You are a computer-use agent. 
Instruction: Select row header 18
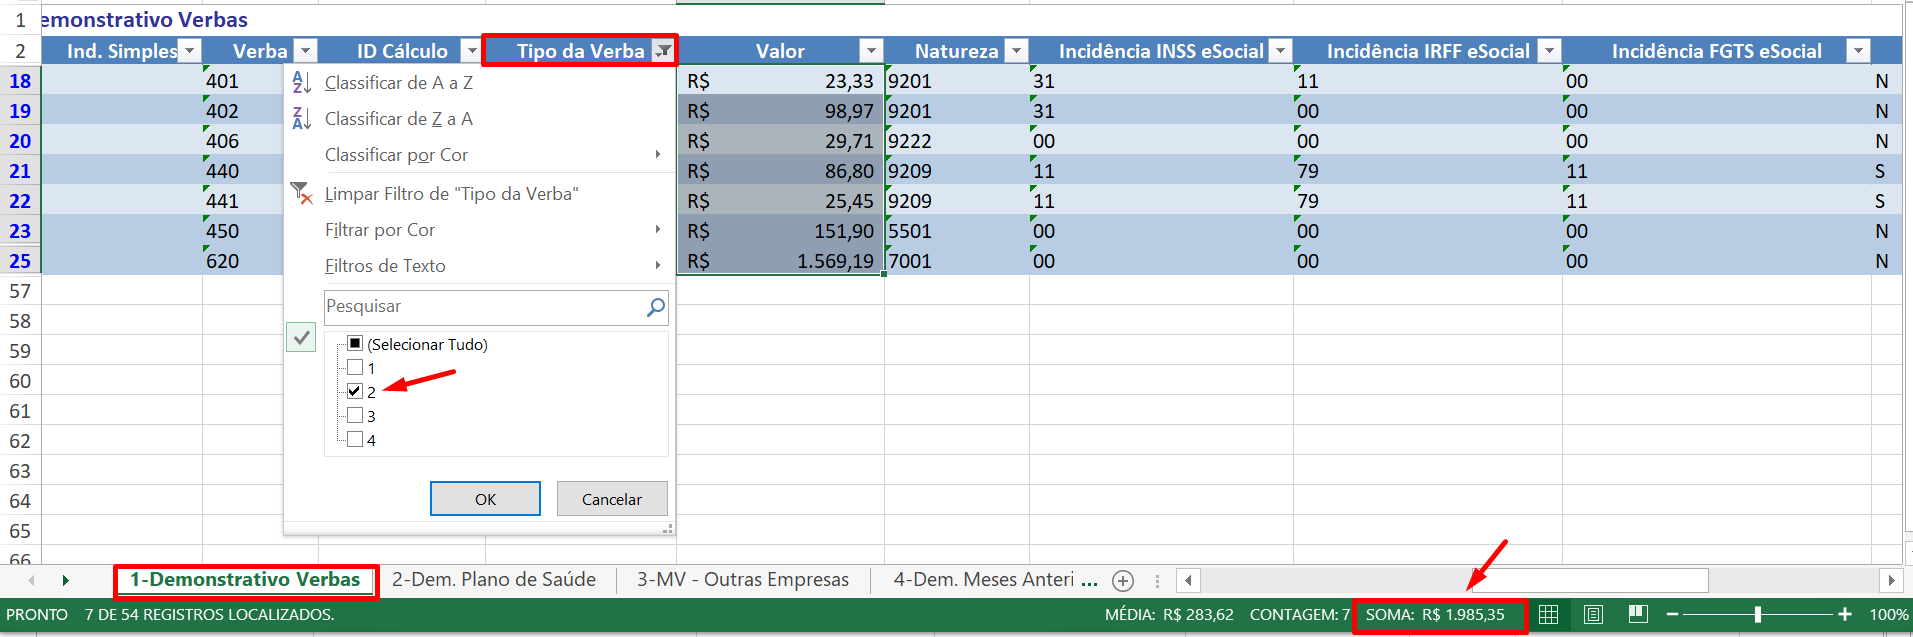coord(20,81)
